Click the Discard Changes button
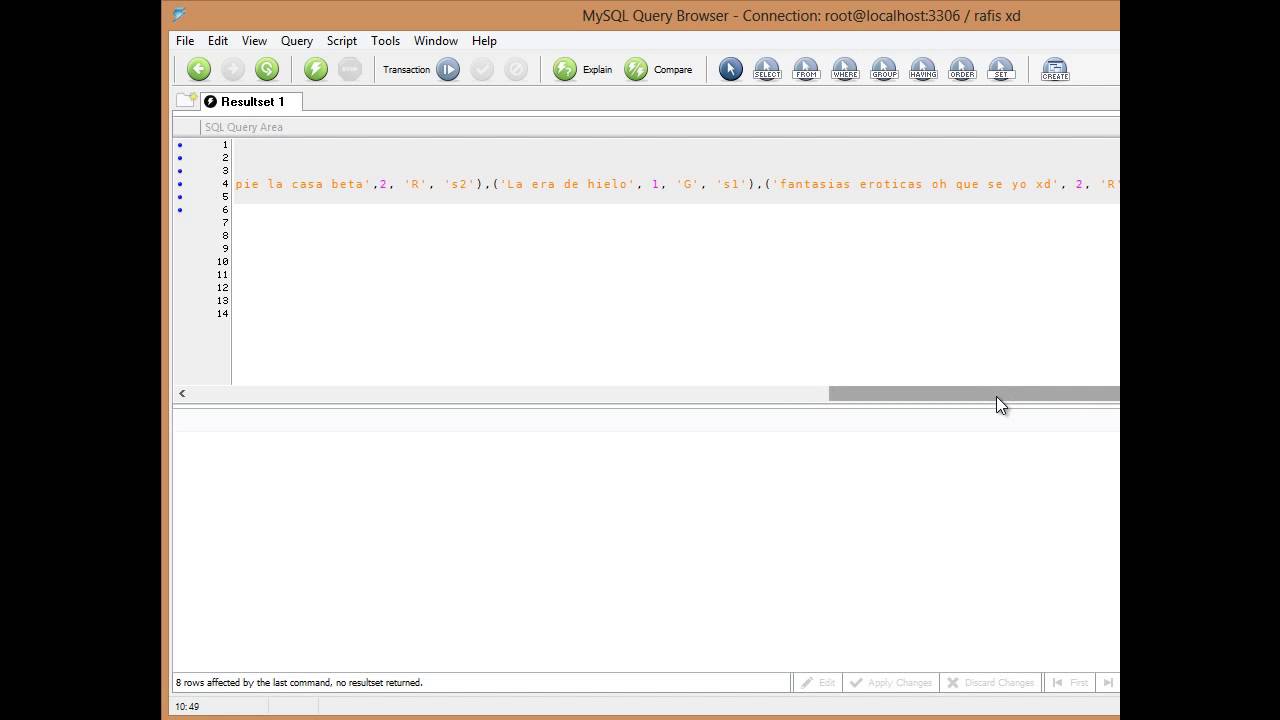 tap(991, 682)
